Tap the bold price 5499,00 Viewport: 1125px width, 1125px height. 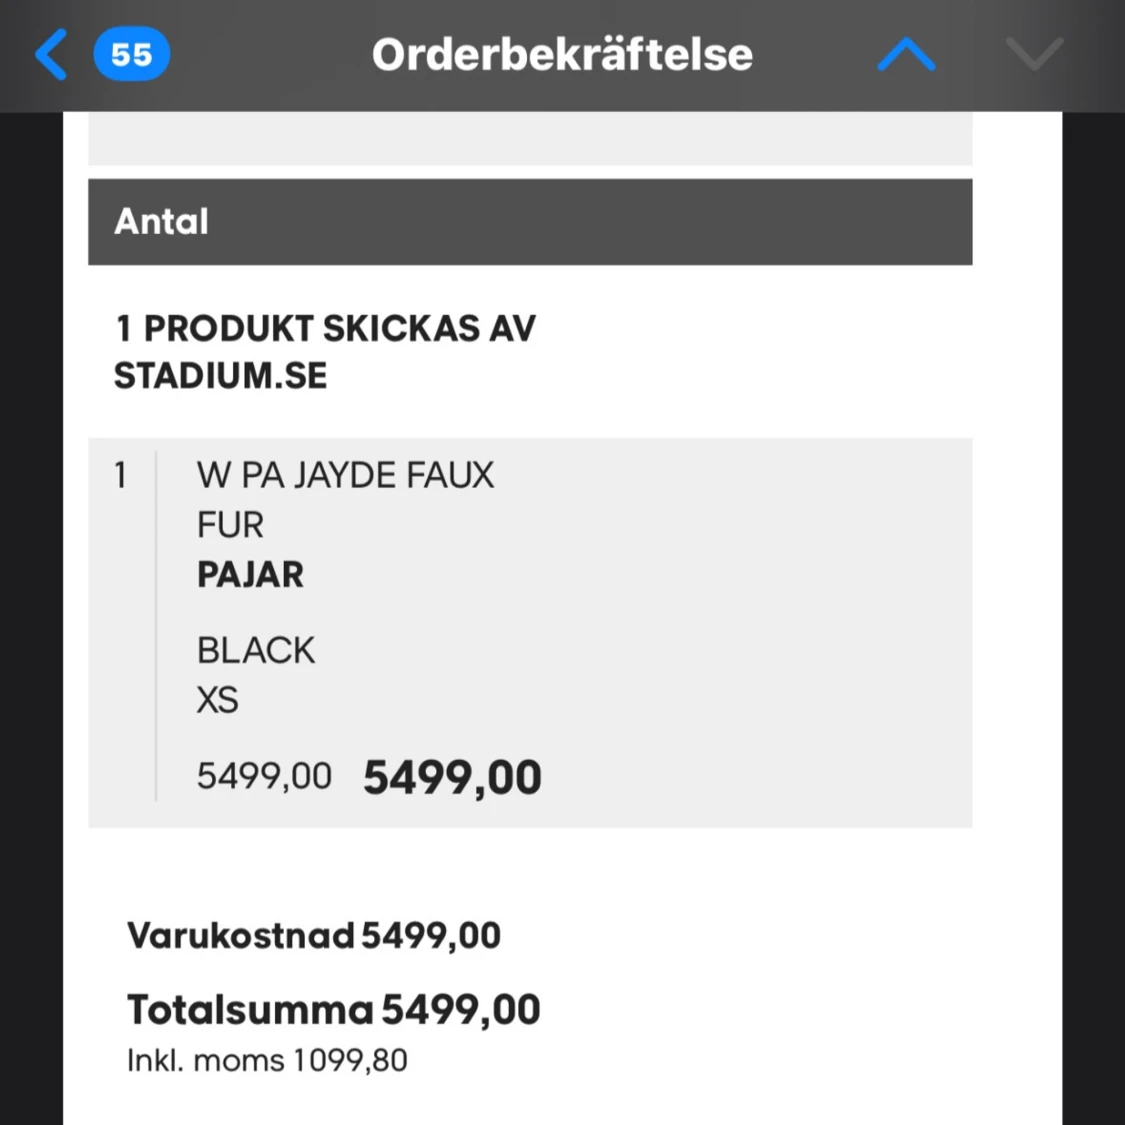tap(452, 778)
